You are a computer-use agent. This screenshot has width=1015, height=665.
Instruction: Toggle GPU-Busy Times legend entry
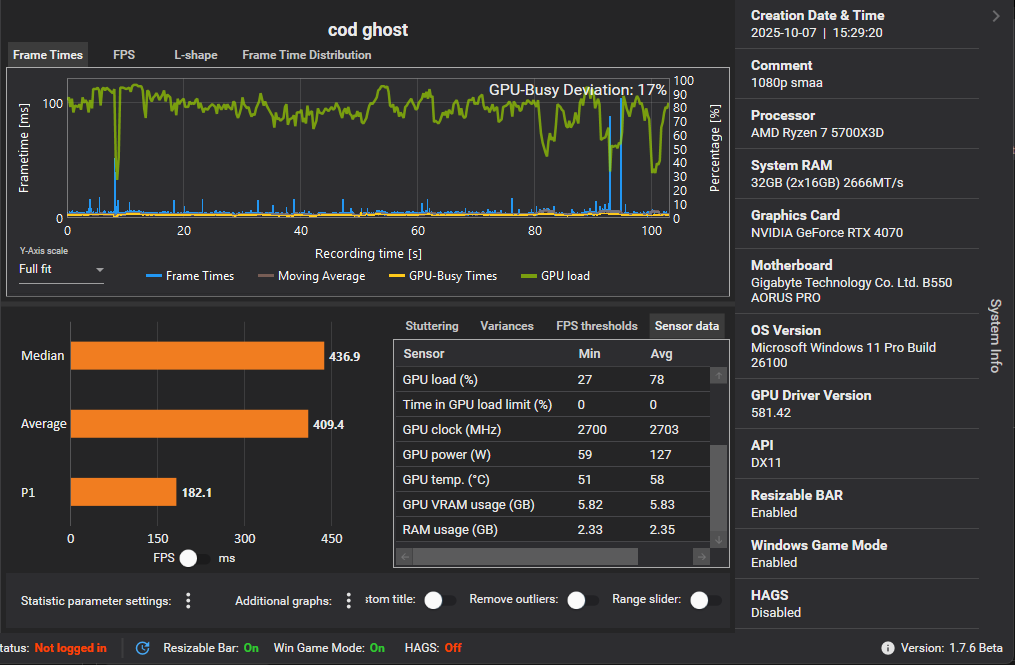(443, 276)
